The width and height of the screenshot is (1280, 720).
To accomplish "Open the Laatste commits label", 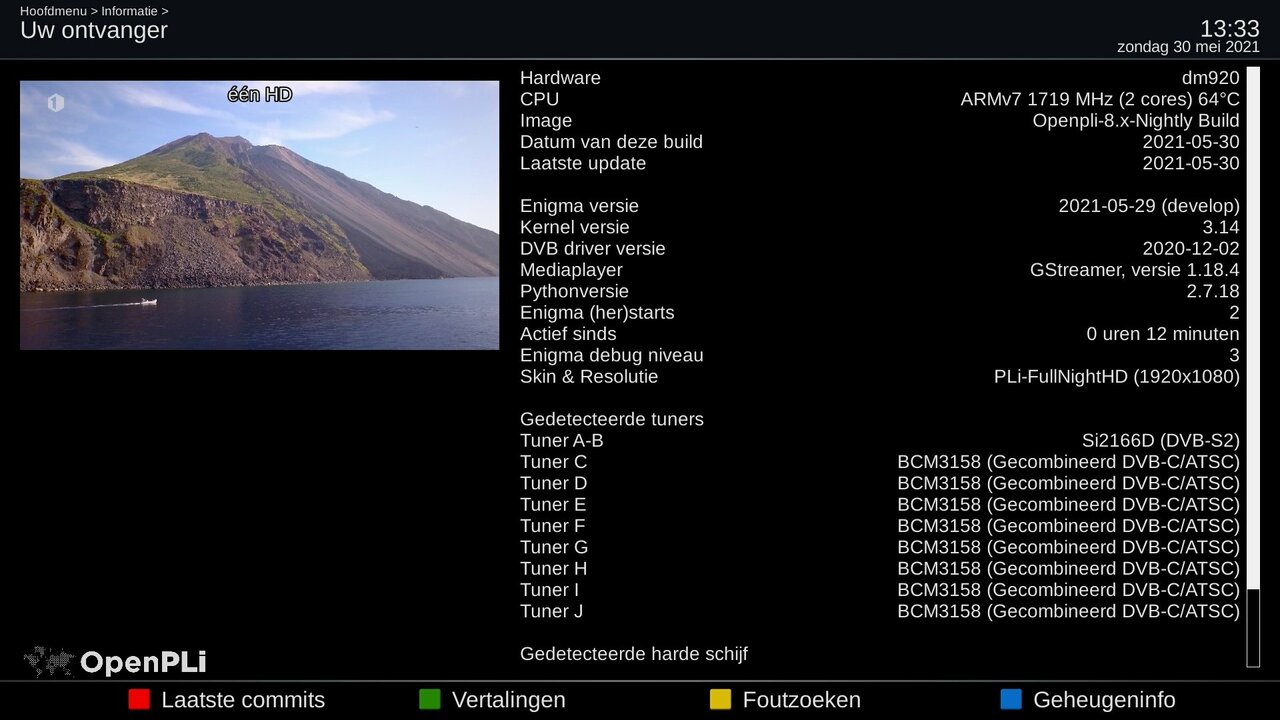I will [243, 700].
